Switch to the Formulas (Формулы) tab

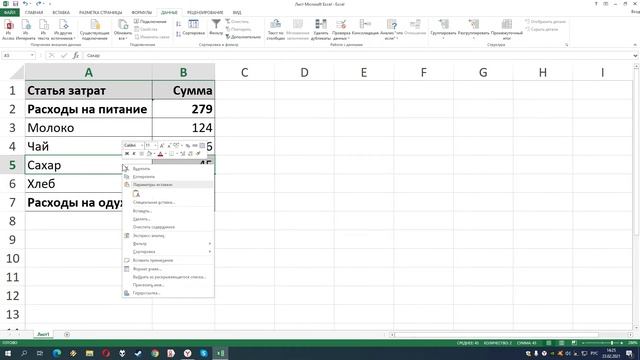coord(142,12)
